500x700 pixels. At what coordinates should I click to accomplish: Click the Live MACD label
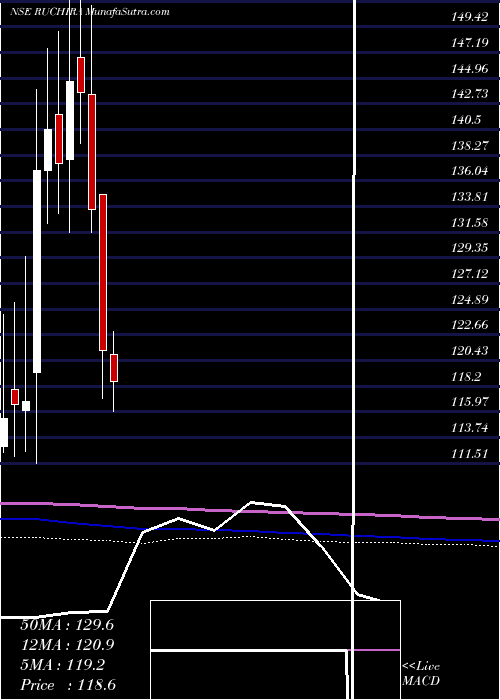[x=421, y=674]
